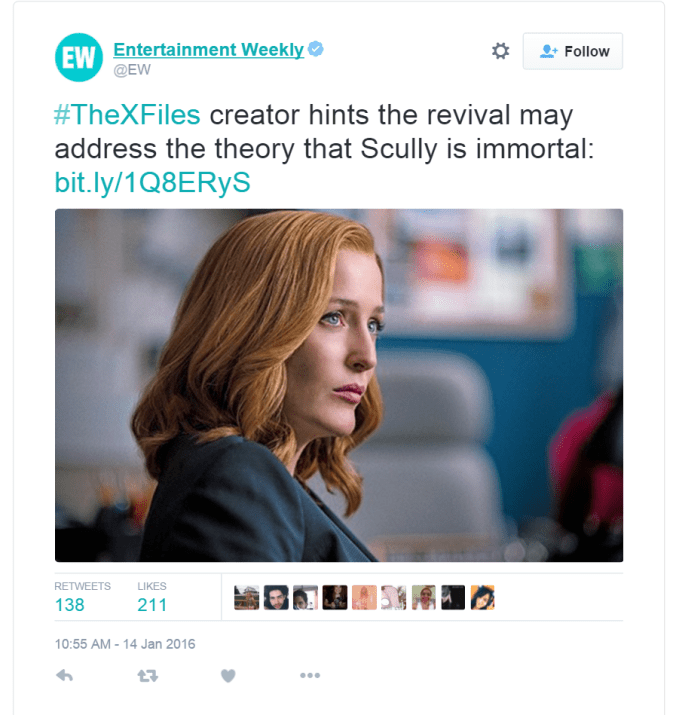Image resolution: width=676 pixels, height=715 pixels.
Task: Show the 138 retweets list
Action: (82, 597)
